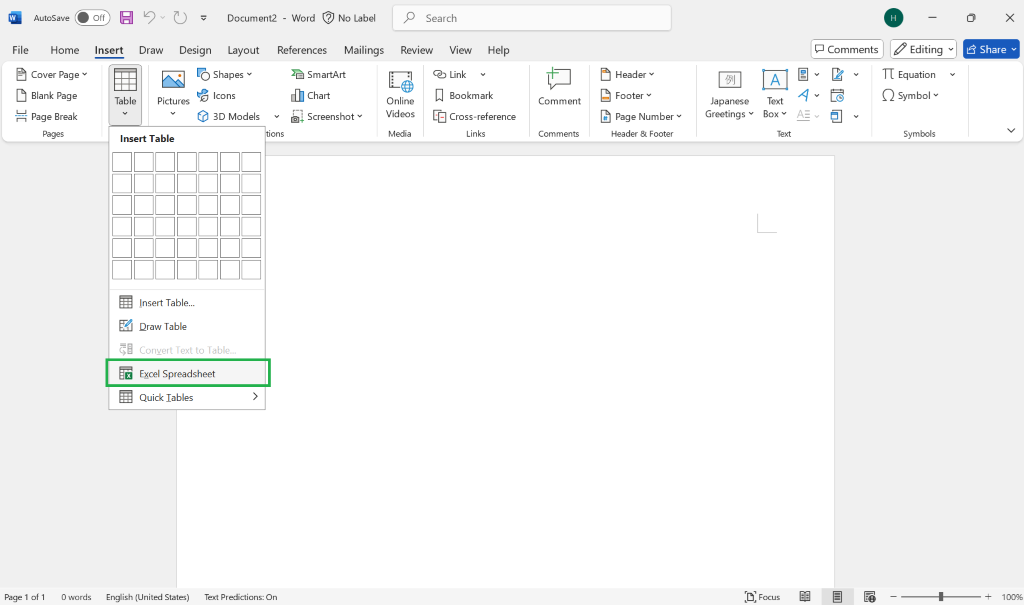Image resolution: width=1024 pixels, height=605 pixels.
Task: Click the No Label sensitivity button
Action: [x=349, y=18]
